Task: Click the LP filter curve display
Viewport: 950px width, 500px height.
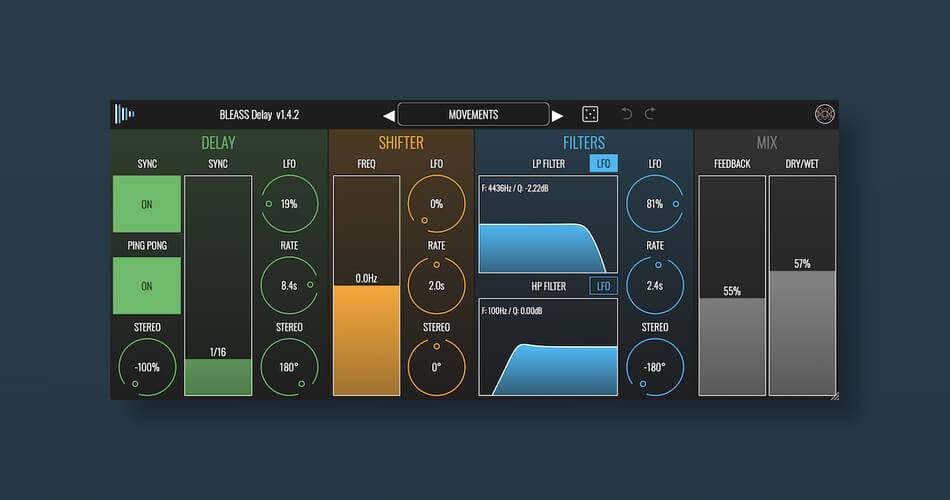Action: pos(548,224)
